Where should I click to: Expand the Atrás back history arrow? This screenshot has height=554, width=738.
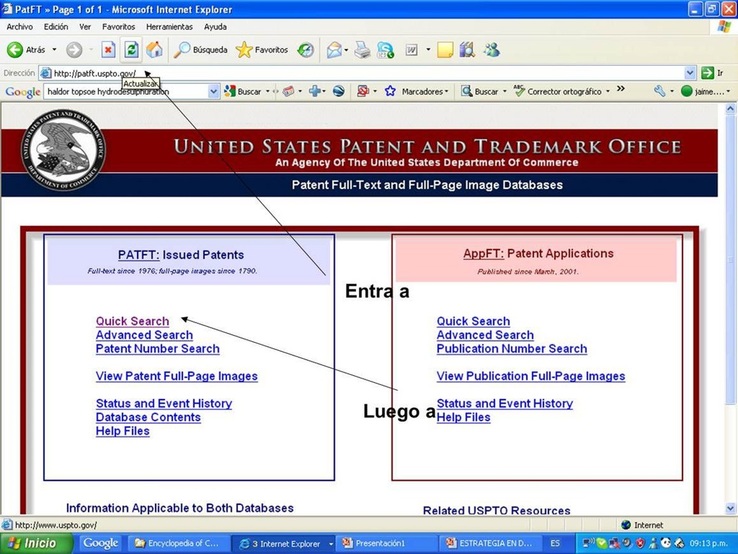54,49
